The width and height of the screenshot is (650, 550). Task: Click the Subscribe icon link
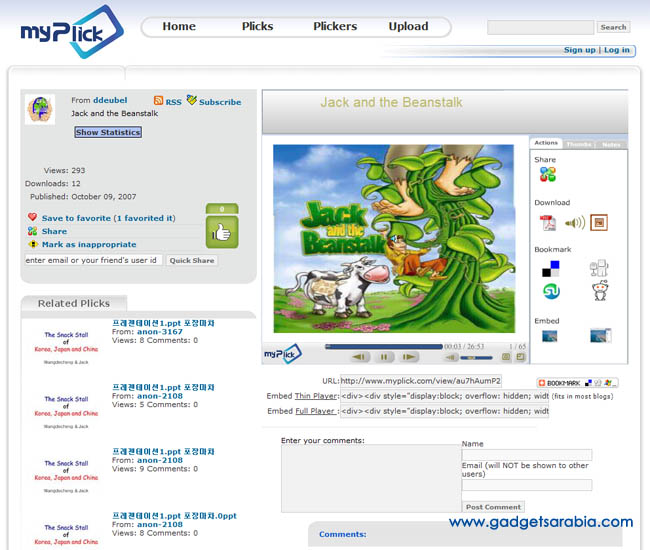(192, 100)
